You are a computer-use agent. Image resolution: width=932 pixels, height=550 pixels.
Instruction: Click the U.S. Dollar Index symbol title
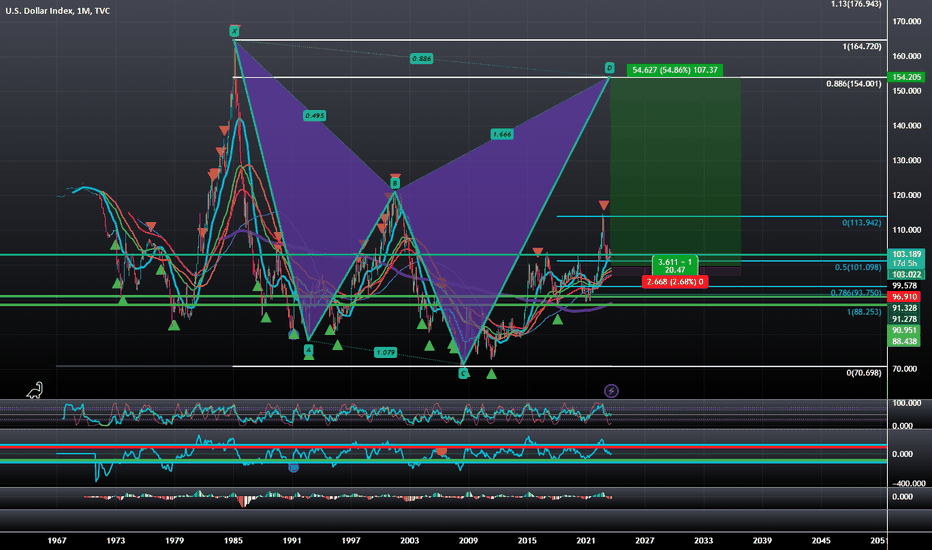point(58,11)
